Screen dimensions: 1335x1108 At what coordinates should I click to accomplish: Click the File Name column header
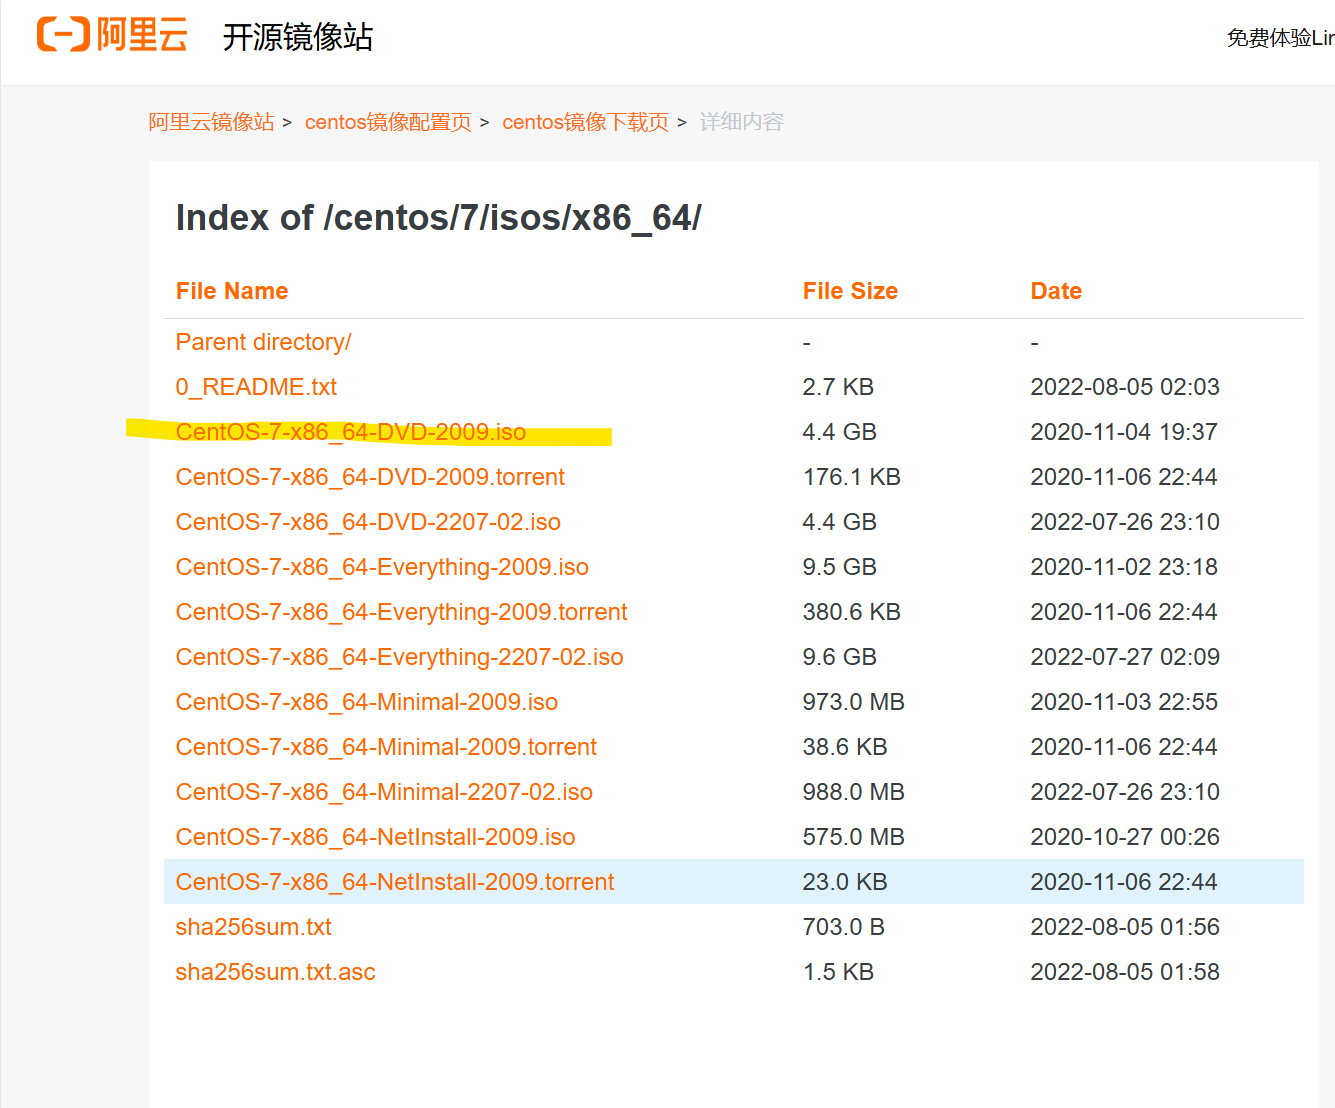pos(232,291)
